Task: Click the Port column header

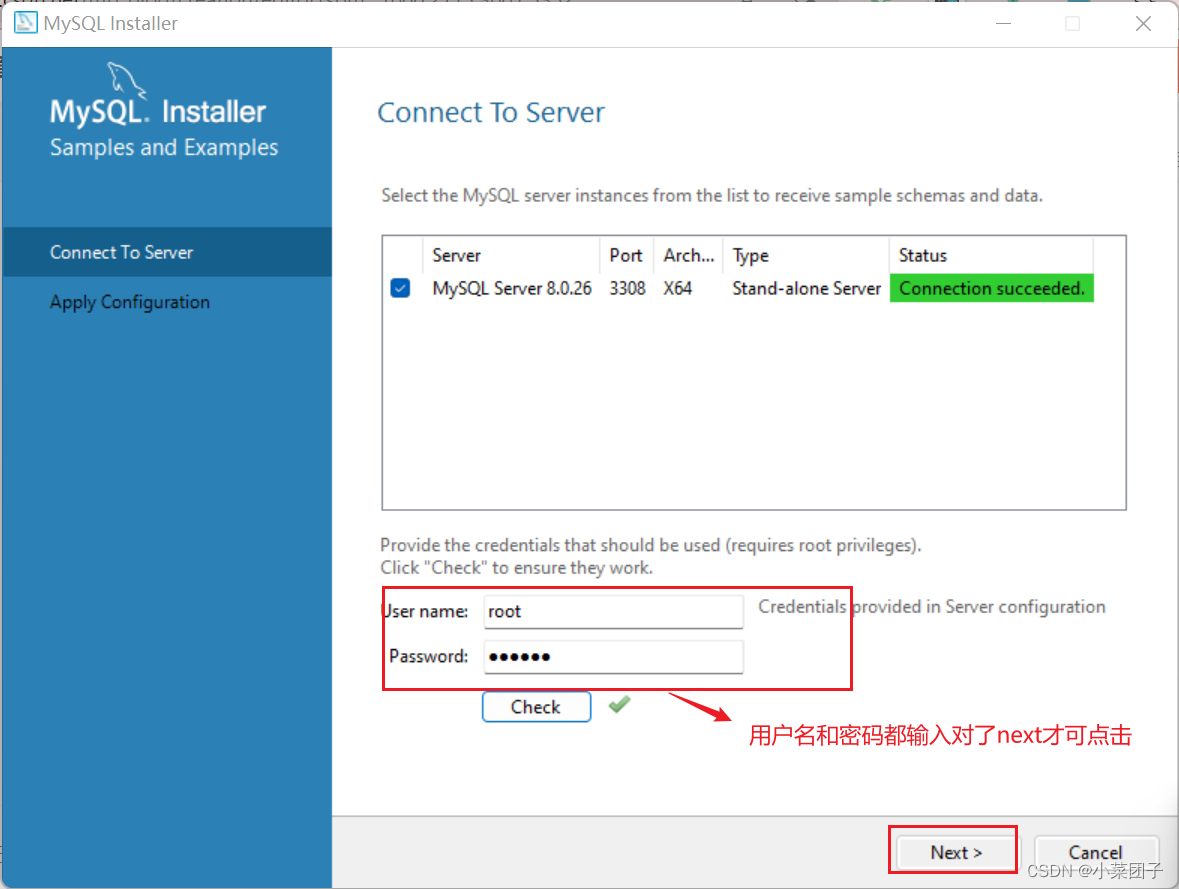Action: tap(626, 255)
